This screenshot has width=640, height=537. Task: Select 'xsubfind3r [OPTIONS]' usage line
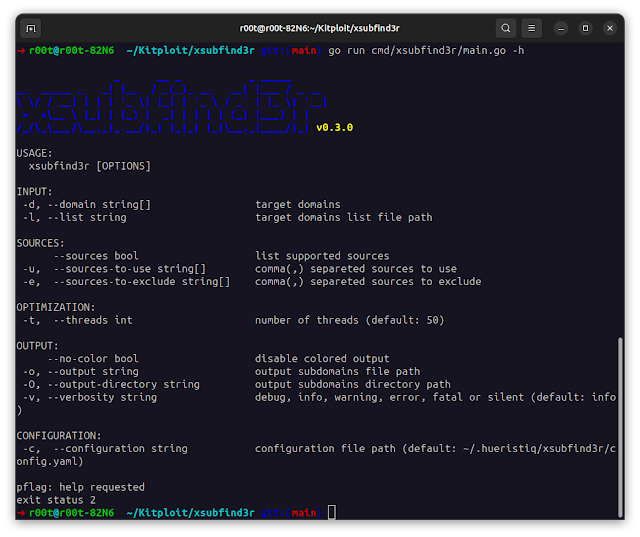pos(90,166)
